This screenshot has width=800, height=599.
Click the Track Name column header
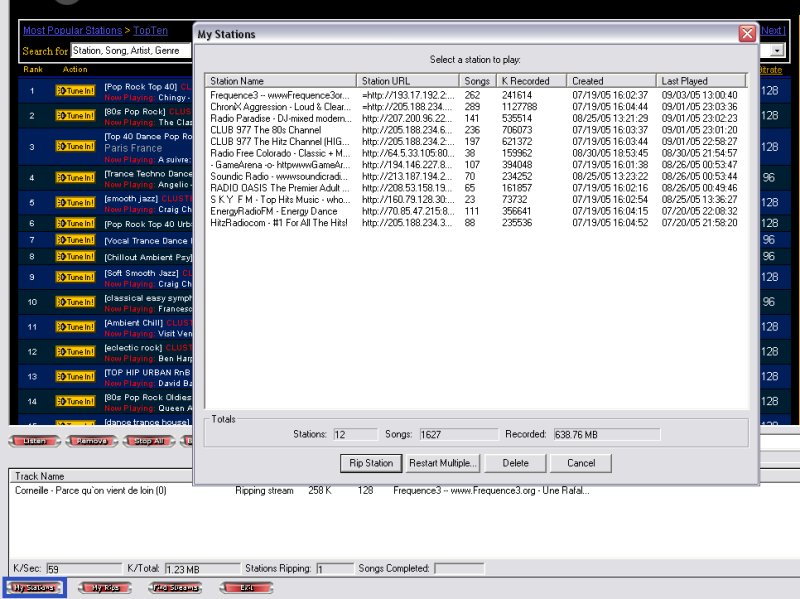(101, 476)
